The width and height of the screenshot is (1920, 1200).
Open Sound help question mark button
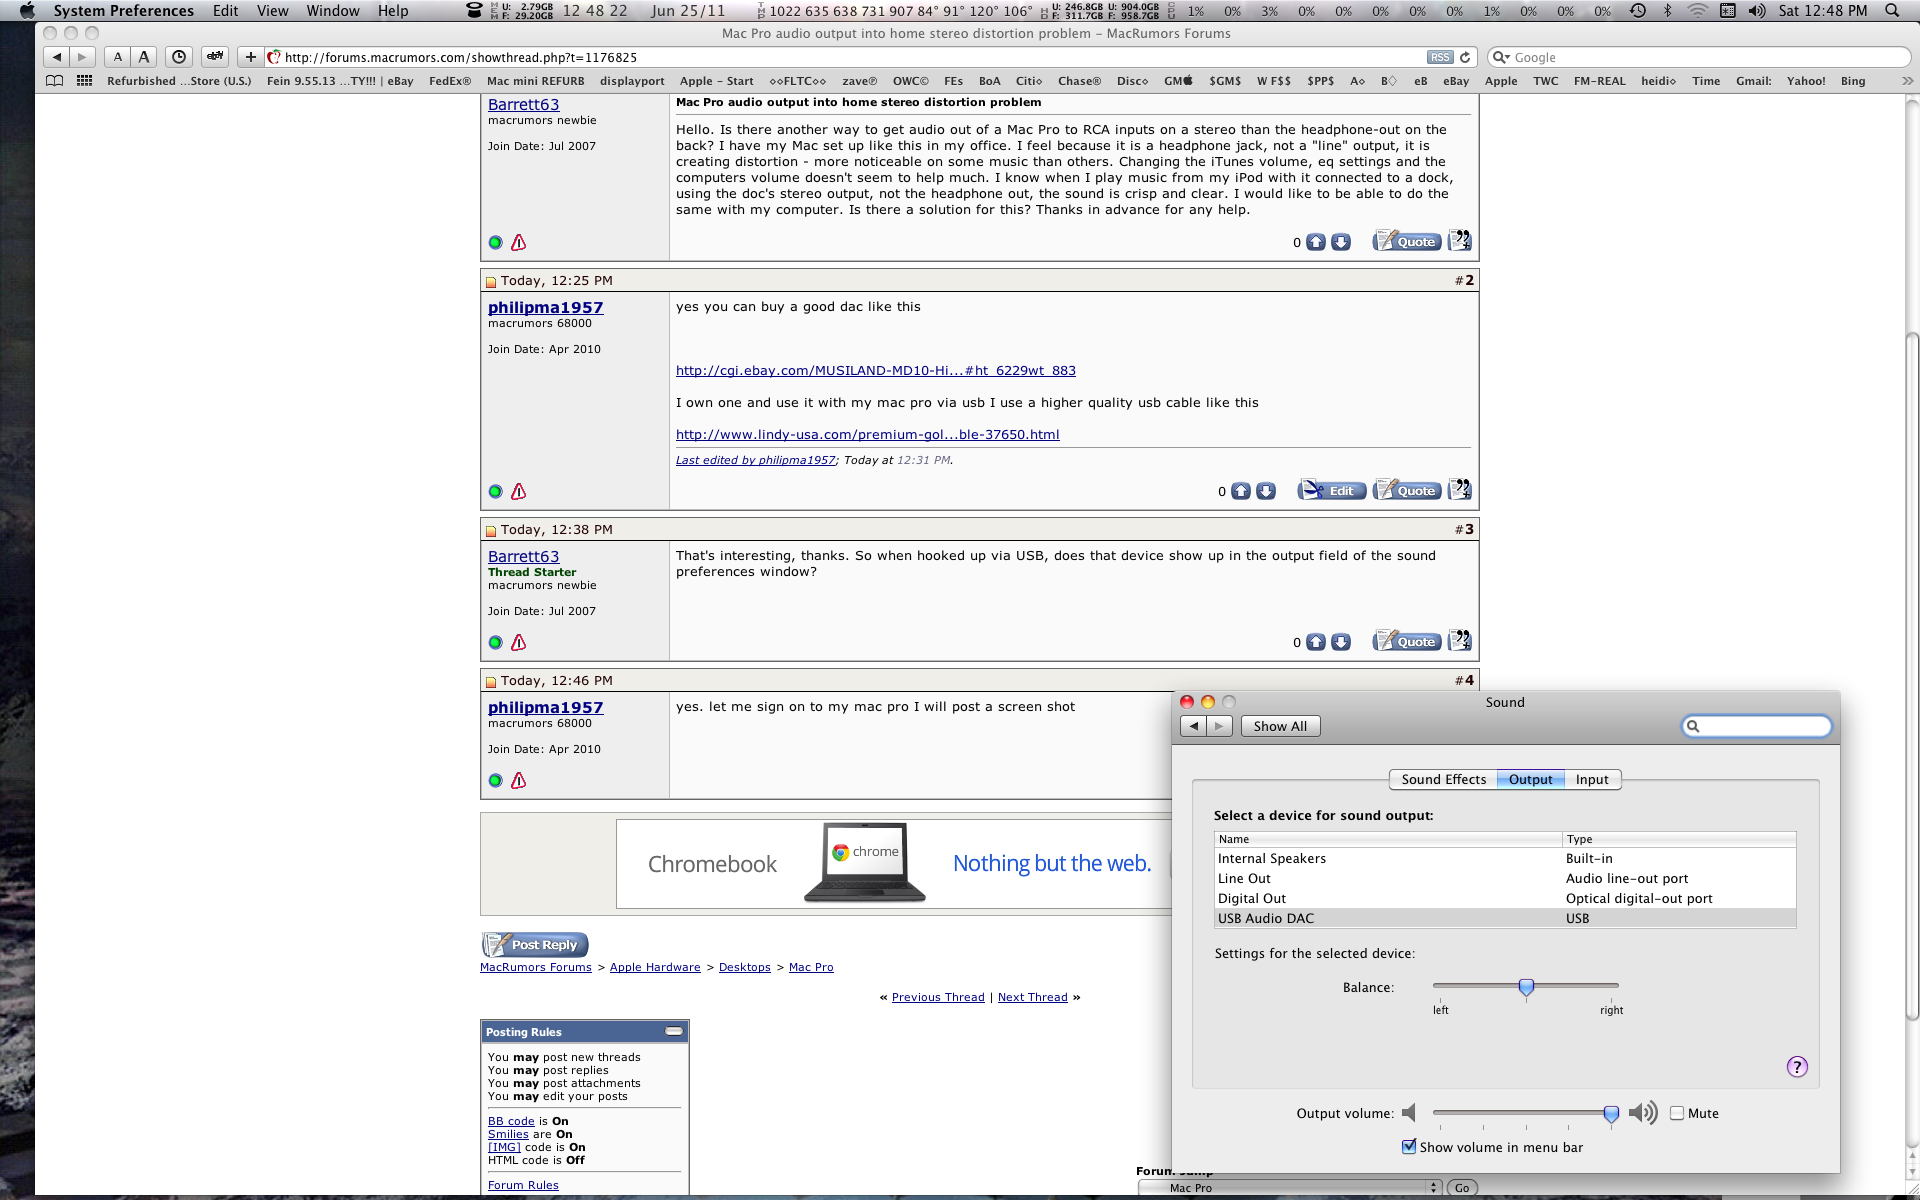tap(1797, 1067)
